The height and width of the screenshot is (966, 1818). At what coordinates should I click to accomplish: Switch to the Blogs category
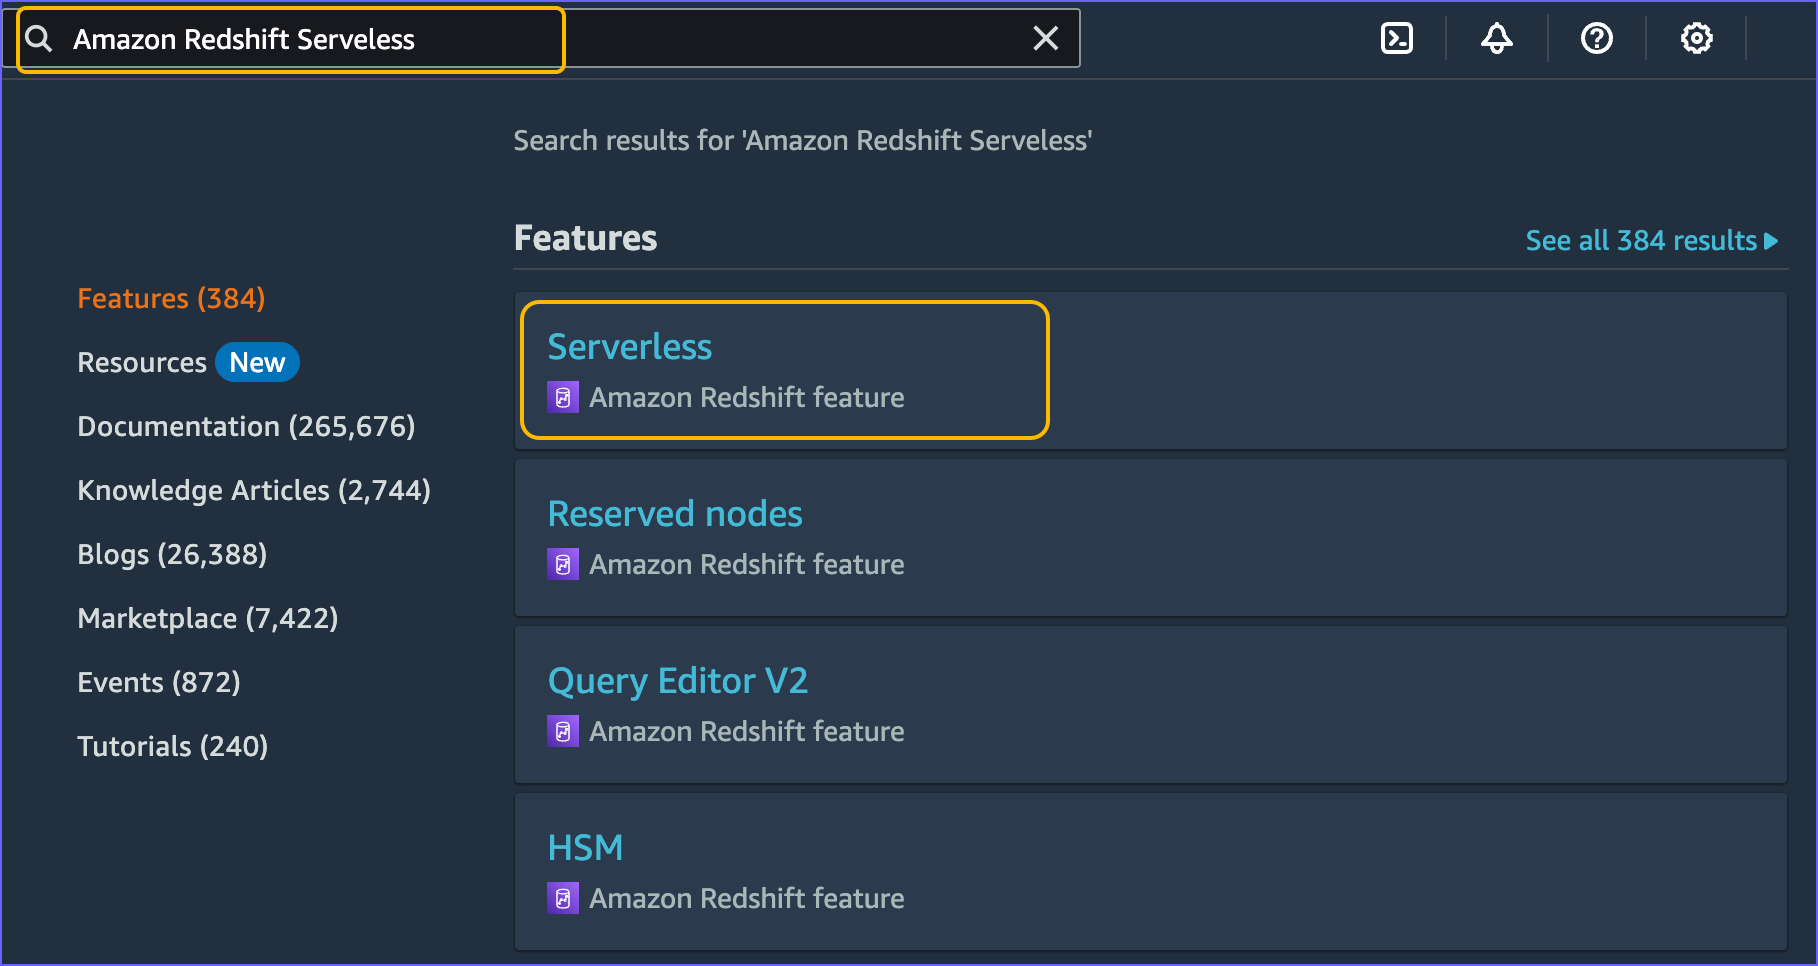(172, 554)
